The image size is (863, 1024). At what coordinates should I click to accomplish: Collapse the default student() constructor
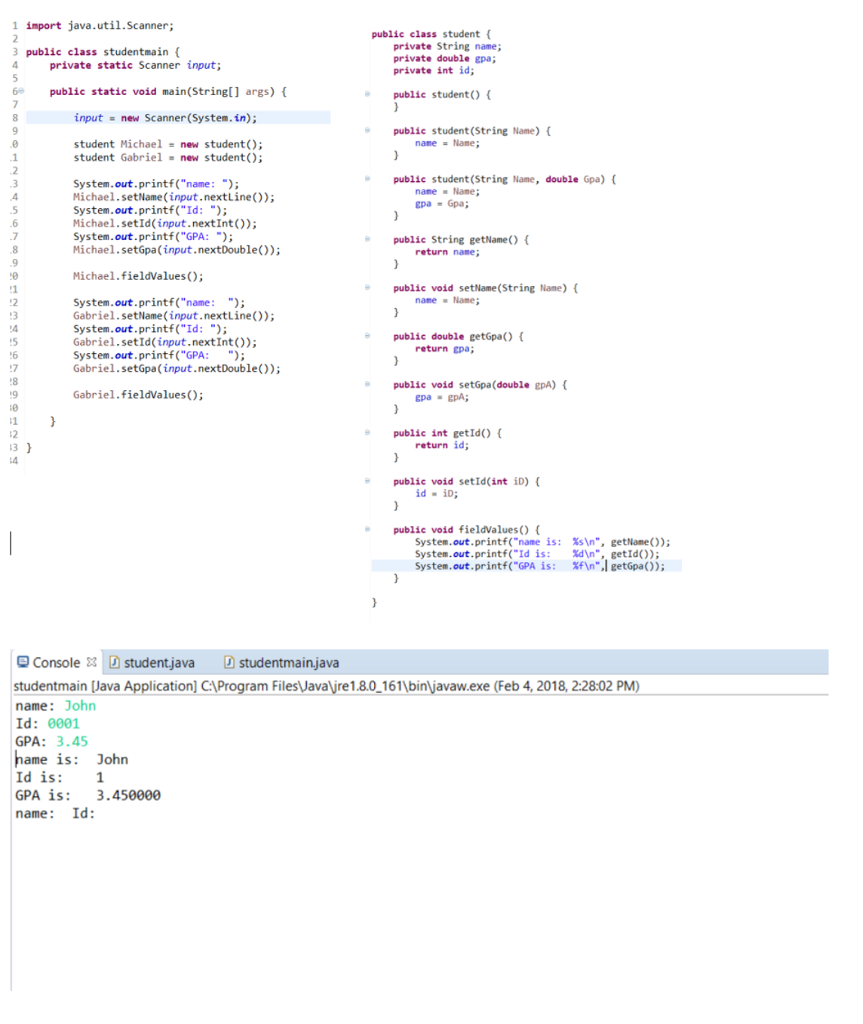coord(366,94)
